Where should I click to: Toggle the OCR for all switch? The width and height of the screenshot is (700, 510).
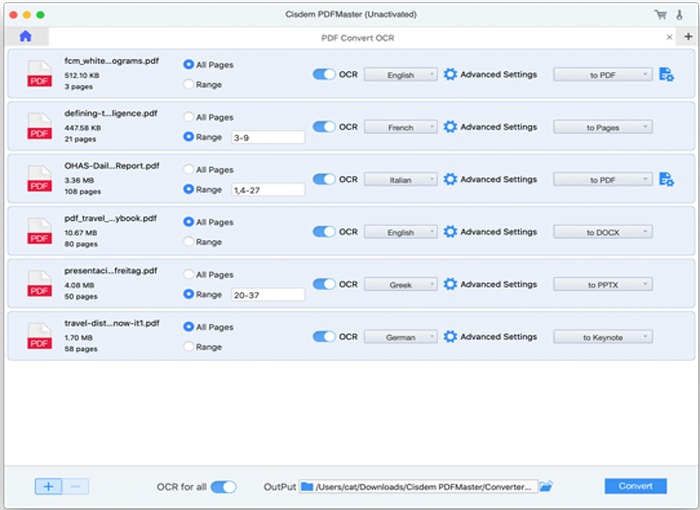click(x=224, y=487)
